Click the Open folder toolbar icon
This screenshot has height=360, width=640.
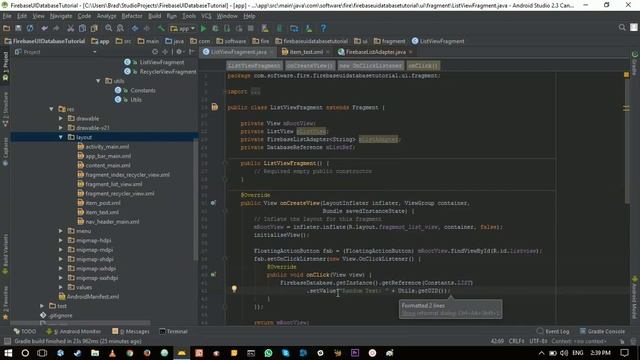point(7,28)
